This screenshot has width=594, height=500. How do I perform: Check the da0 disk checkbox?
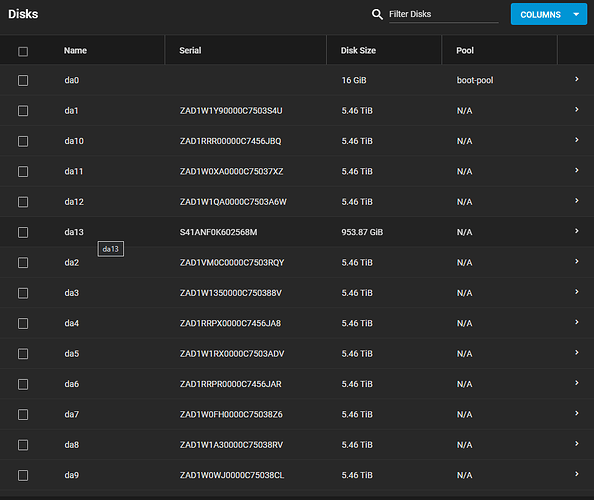[x=23, y=80]
